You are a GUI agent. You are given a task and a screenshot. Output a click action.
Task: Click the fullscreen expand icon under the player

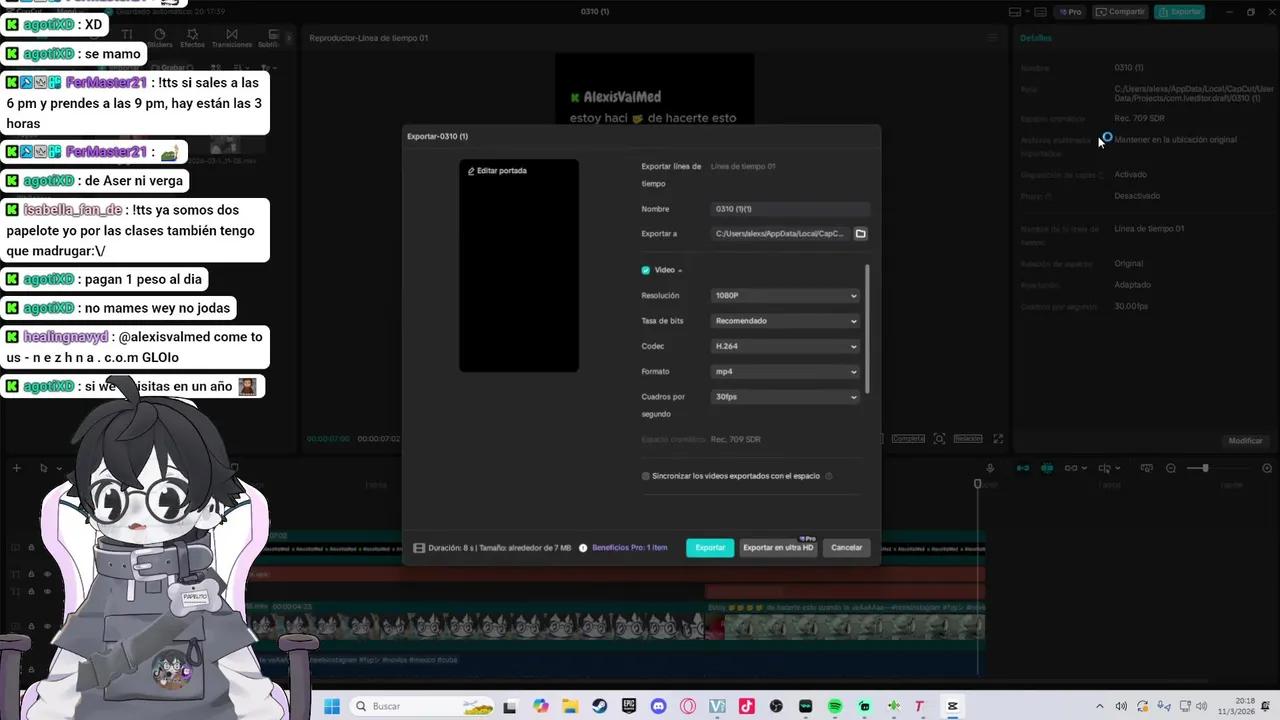coord(998,439)
